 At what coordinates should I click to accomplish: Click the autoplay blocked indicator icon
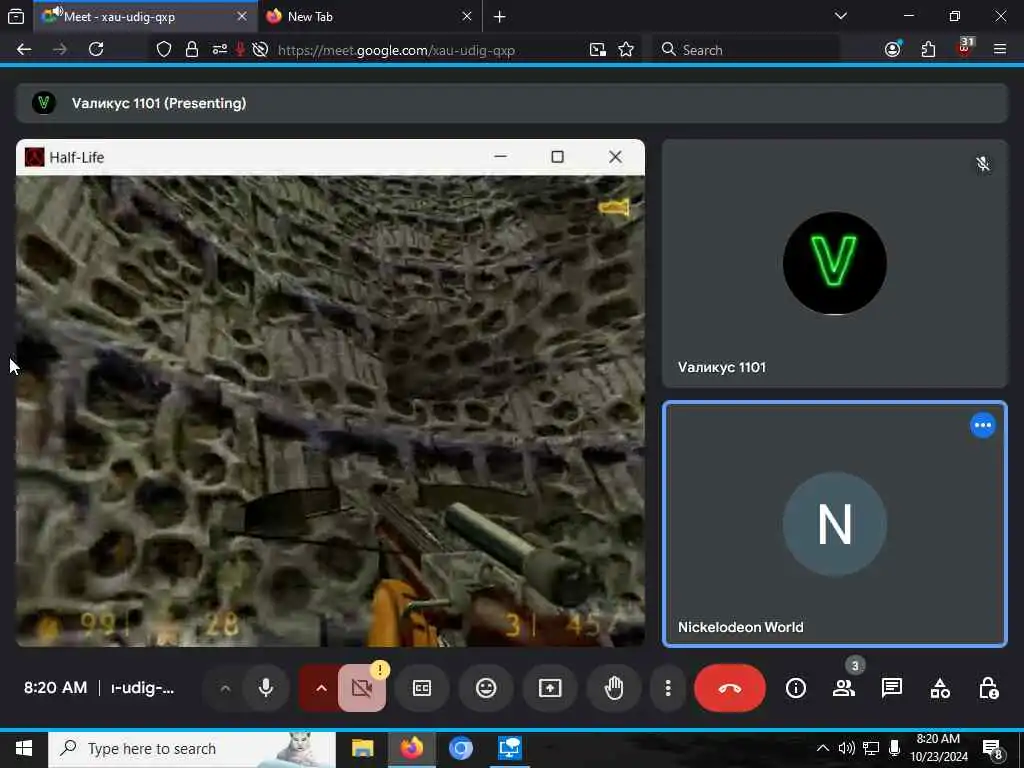click(260, 50)
